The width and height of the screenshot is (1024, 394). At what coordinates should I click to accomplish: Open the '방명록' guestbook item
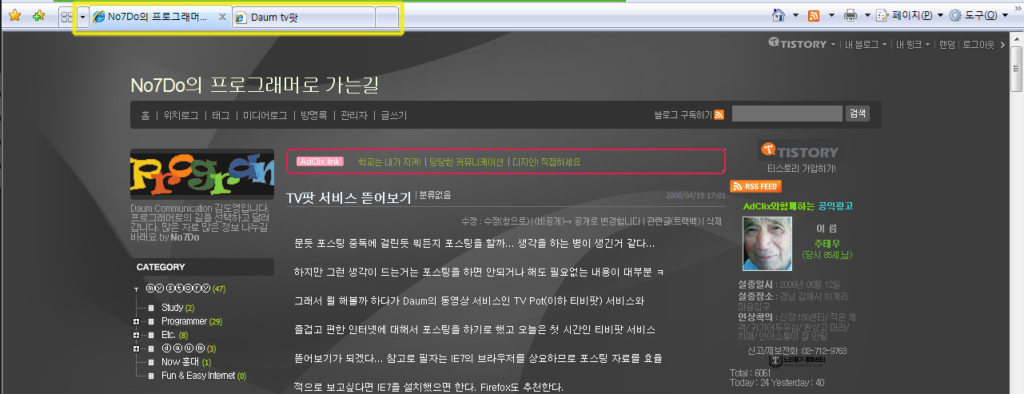[x=313, y=115]
